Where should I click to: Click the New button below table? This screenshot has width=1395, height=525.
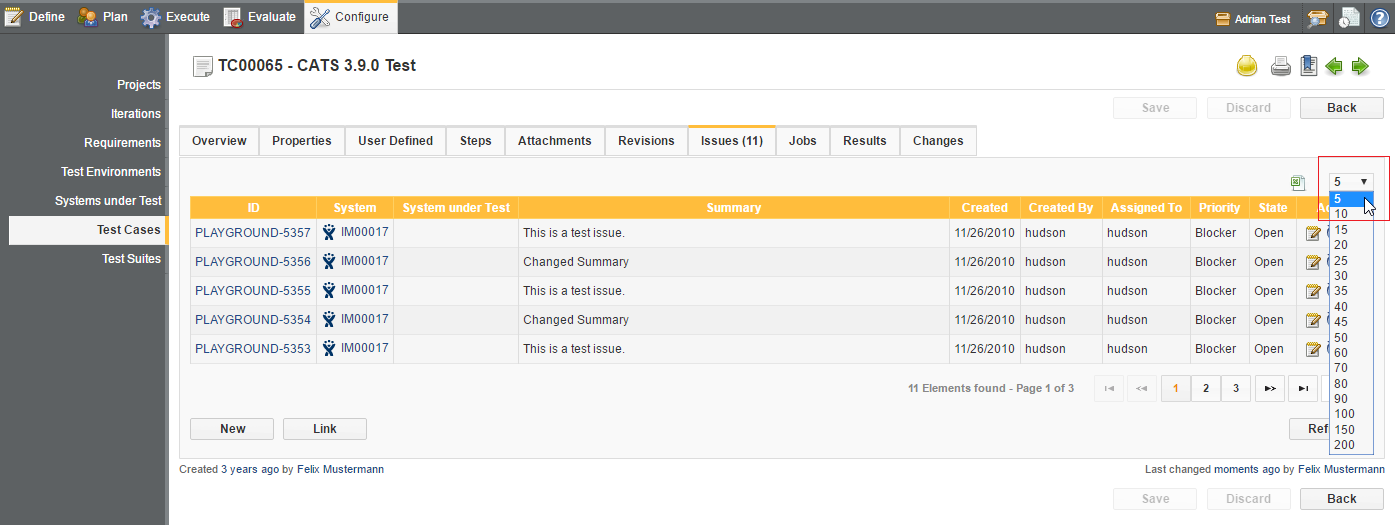232,429
